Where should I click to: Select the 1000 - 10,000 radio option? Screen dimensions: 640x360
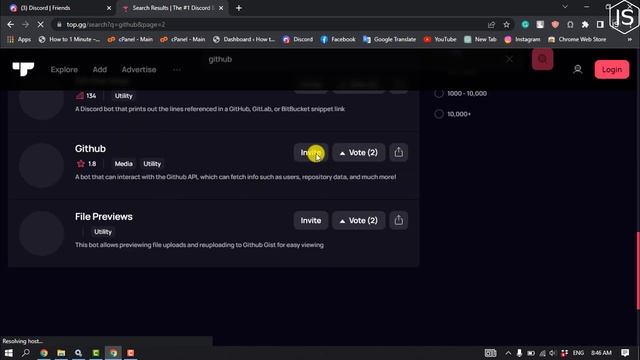coord(439,93)
